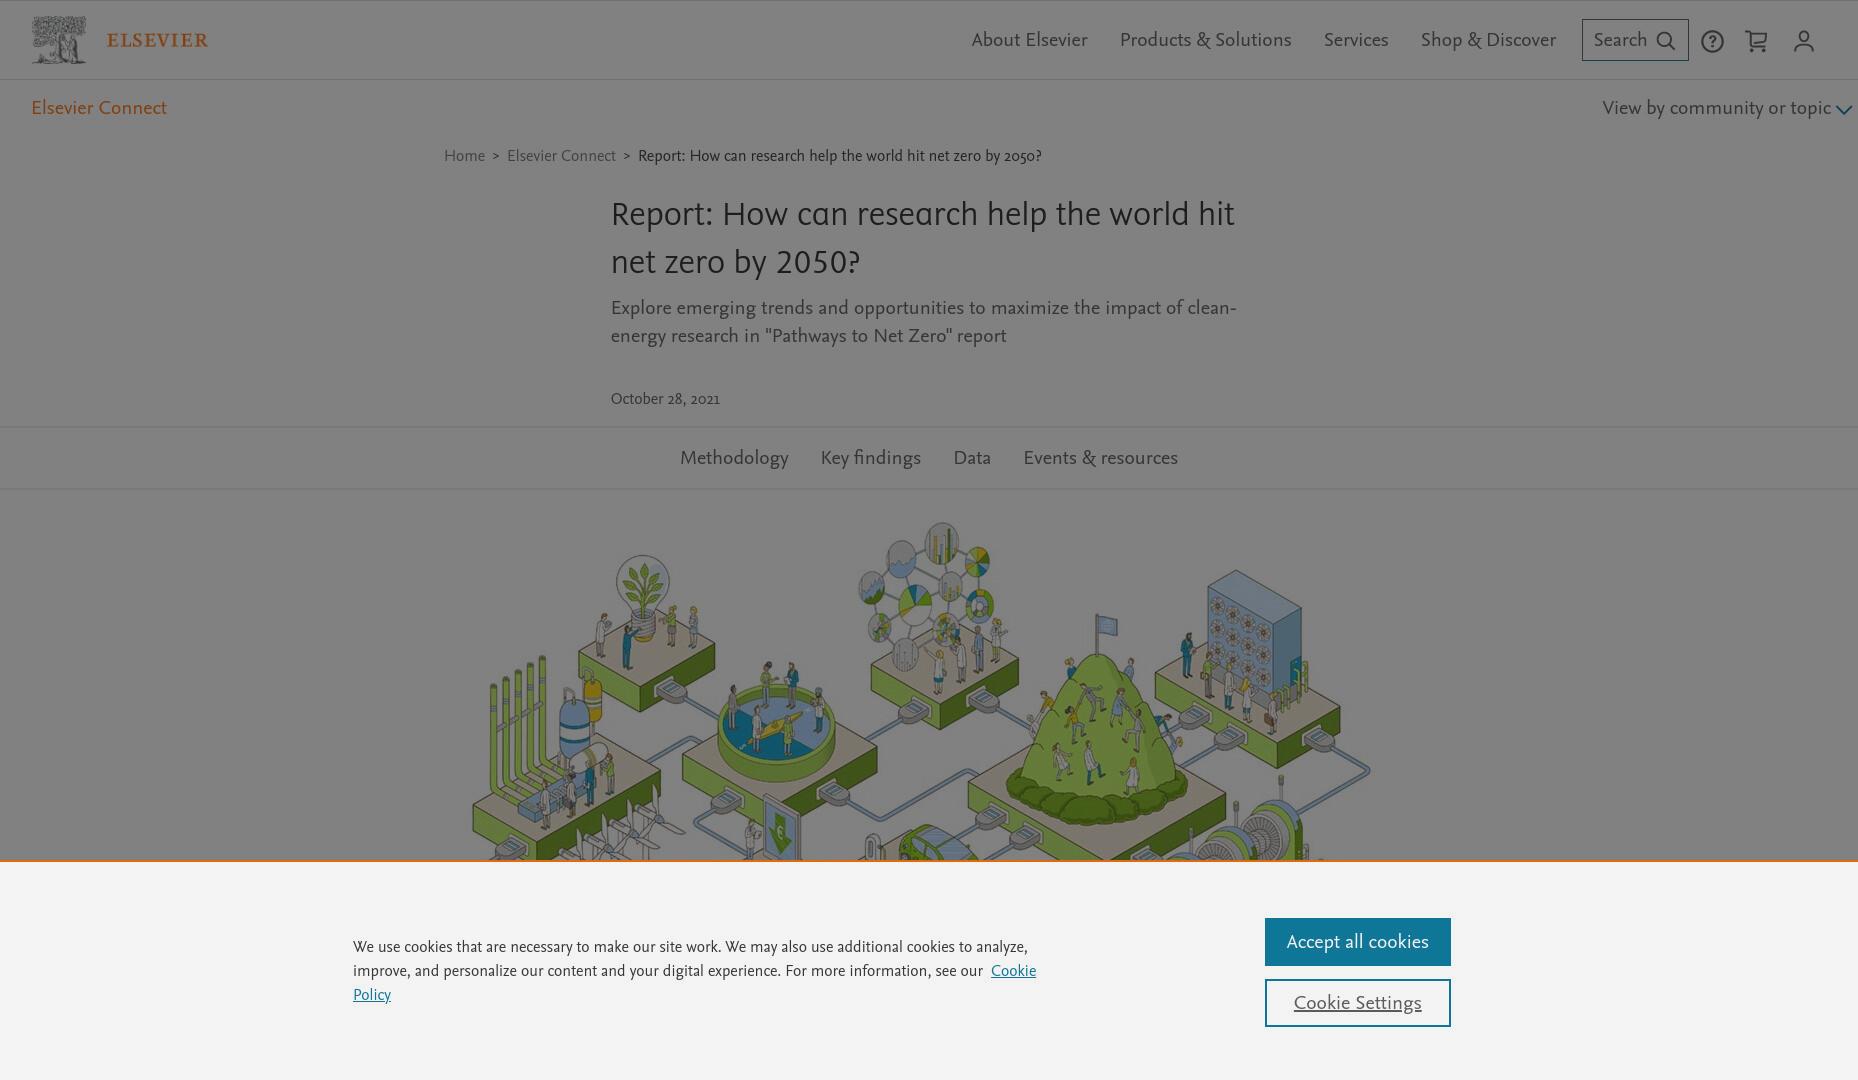Click the chevron next to View by community
Image resolution: width=1858 pixels, height=1080 pixels.
pyautogui.click(x=1844, y=110)
